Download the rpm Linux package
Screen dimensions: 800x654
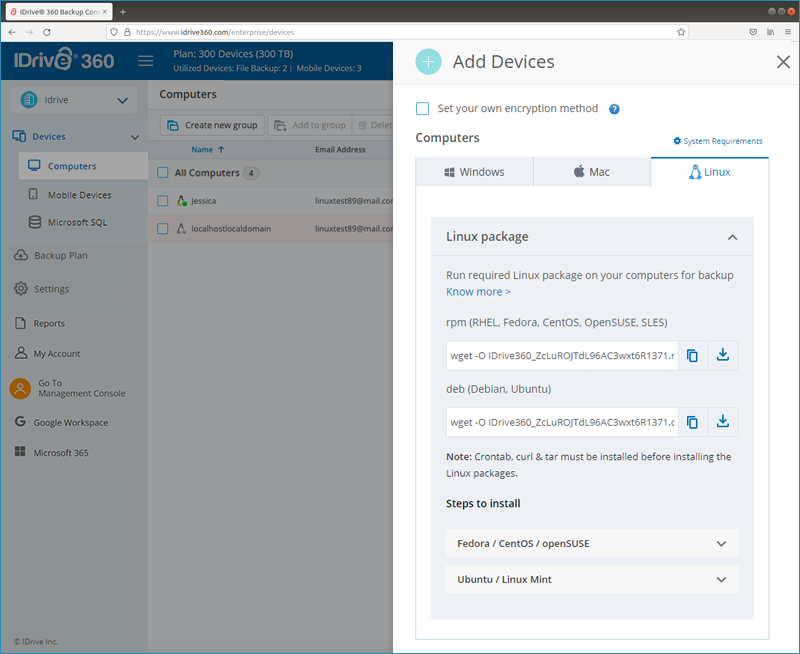(x=723, y=356)
